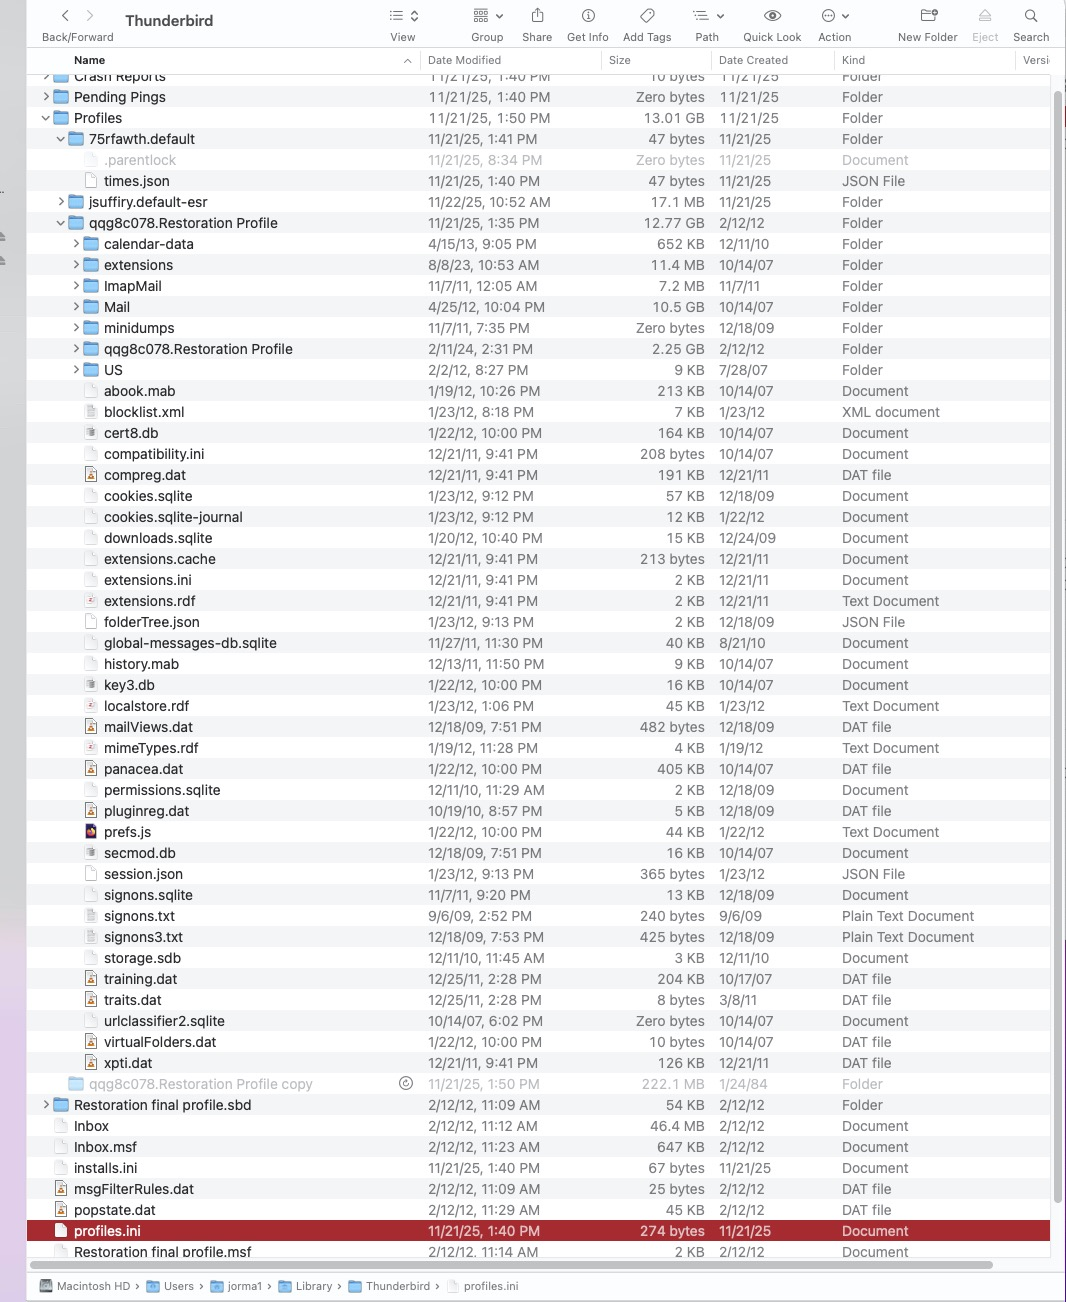Select the Inbox.msf file

pyautogui.click(x=105, y=1147)
